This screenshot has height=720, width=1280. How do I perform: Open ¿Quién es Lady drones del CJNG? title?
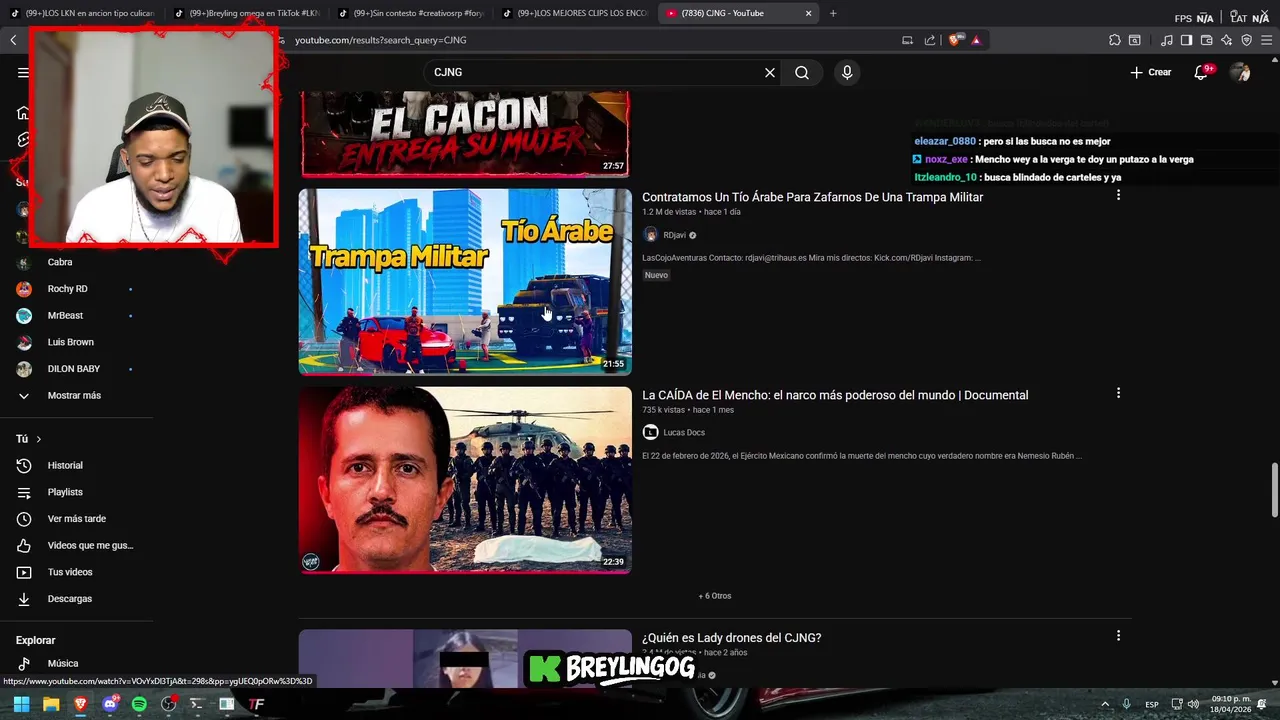pyautogui.click(x=731, y=638)
